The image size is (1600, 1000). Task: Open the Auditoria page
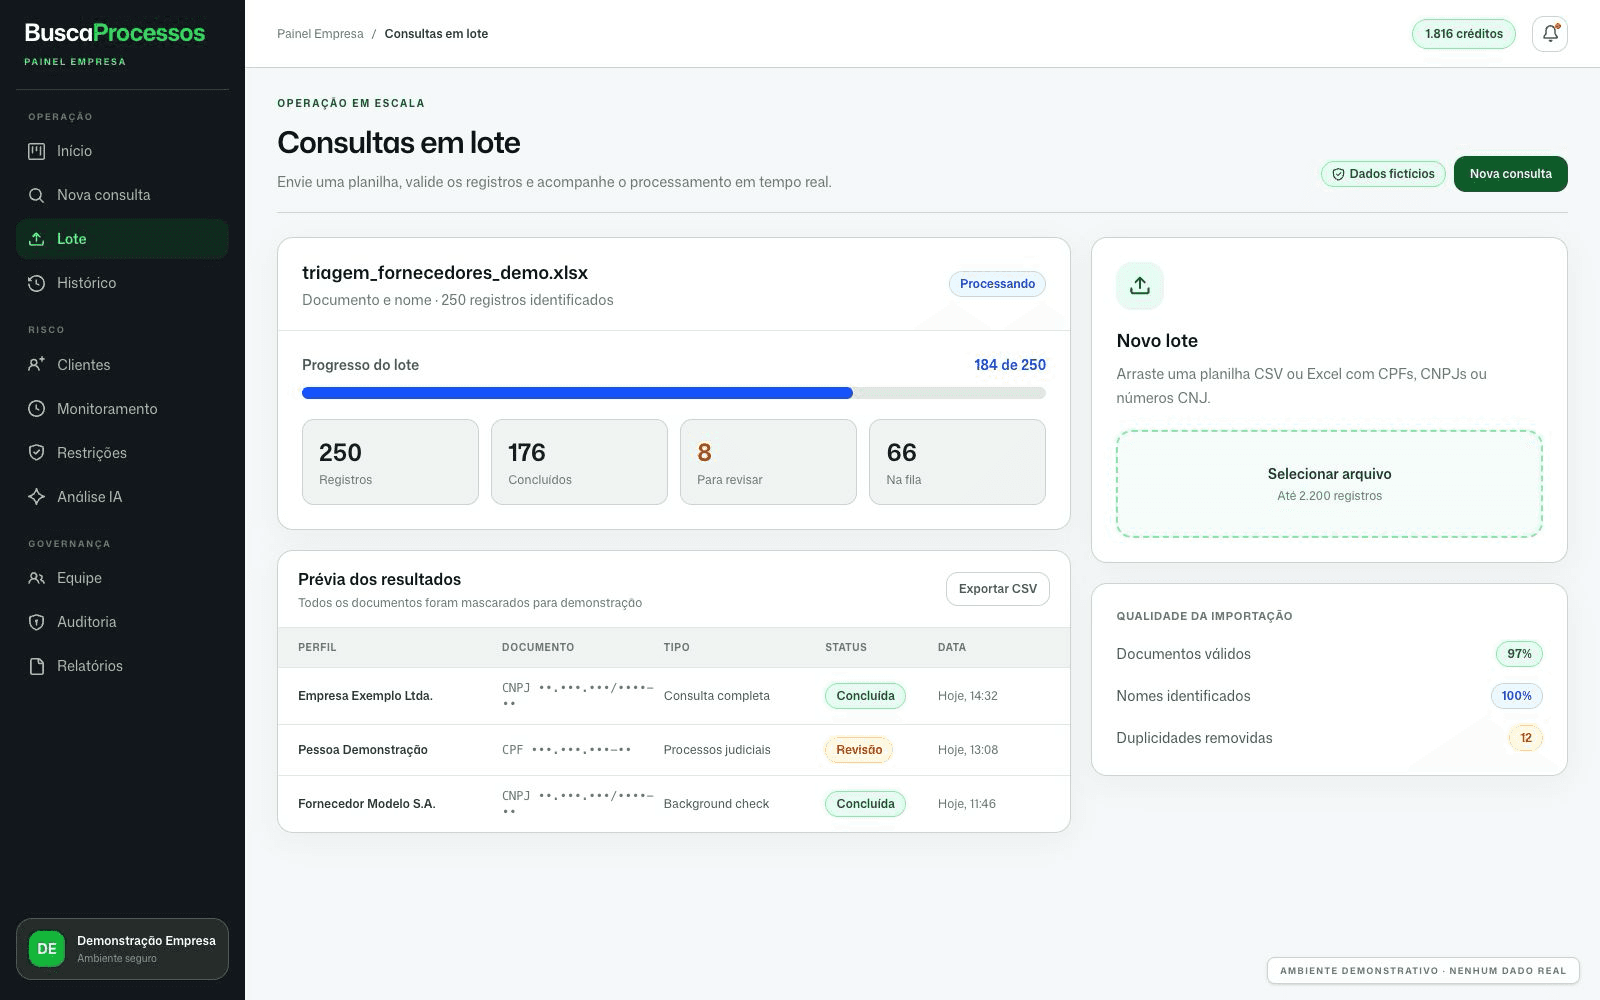(x=122, y=622)
